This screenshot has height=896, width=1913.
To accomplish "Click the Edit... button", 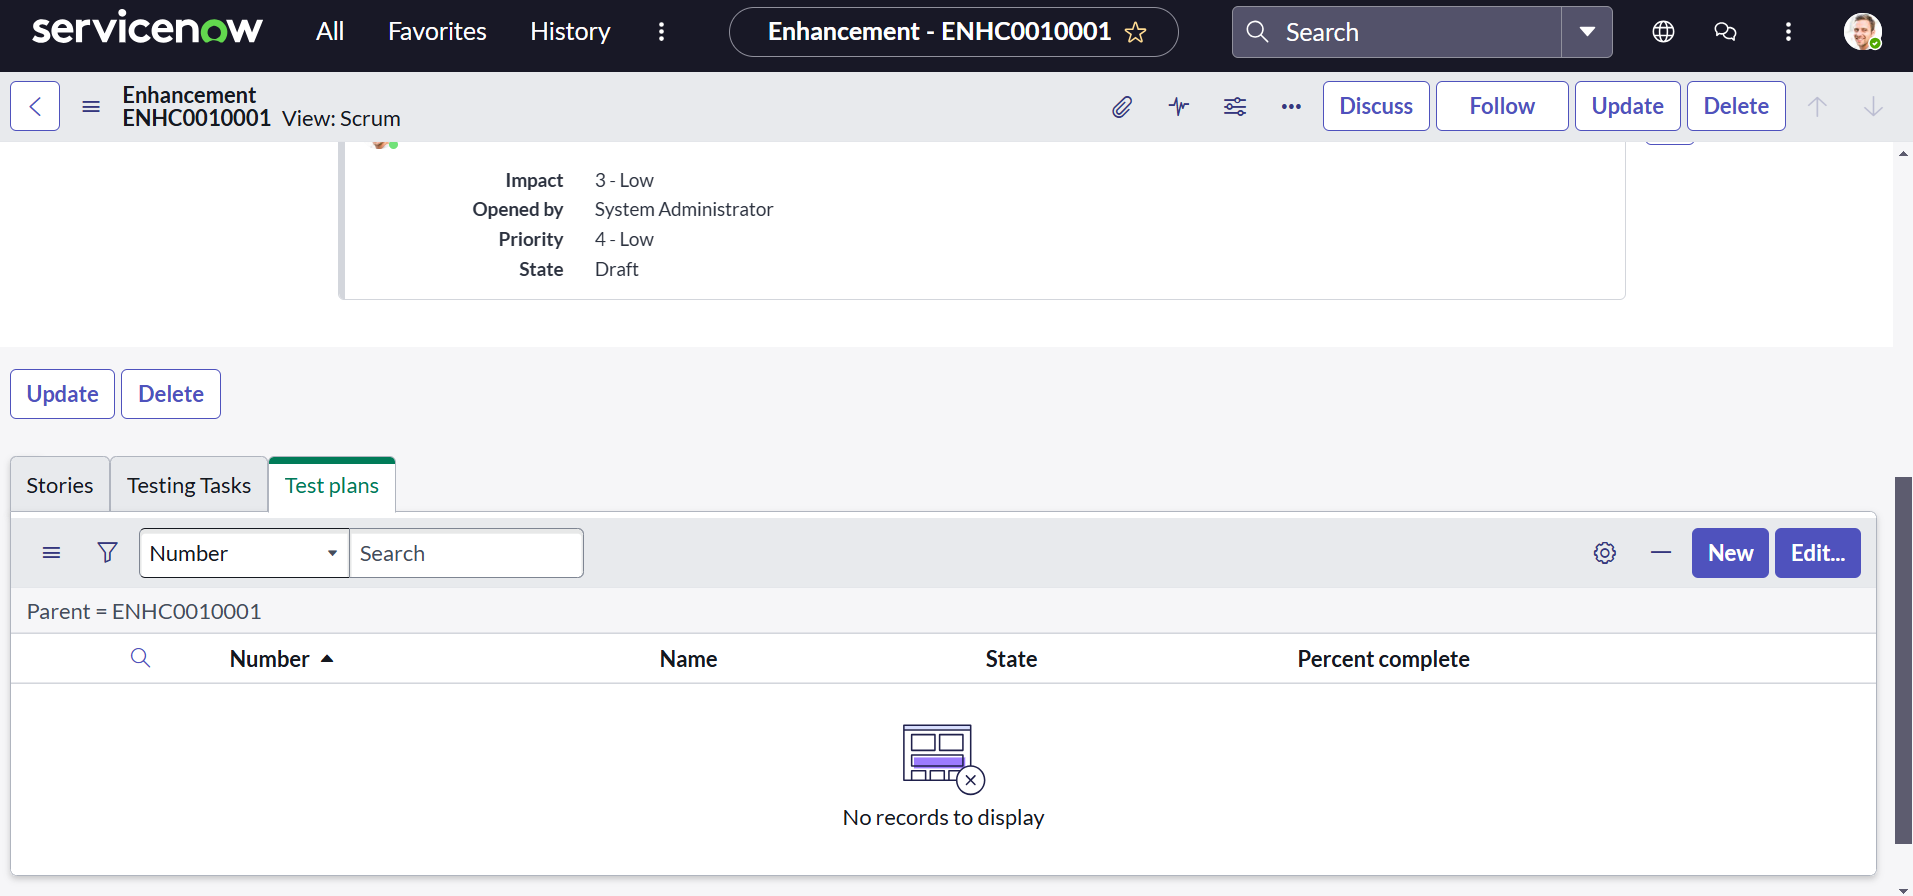I will (x=1818, y=553).
